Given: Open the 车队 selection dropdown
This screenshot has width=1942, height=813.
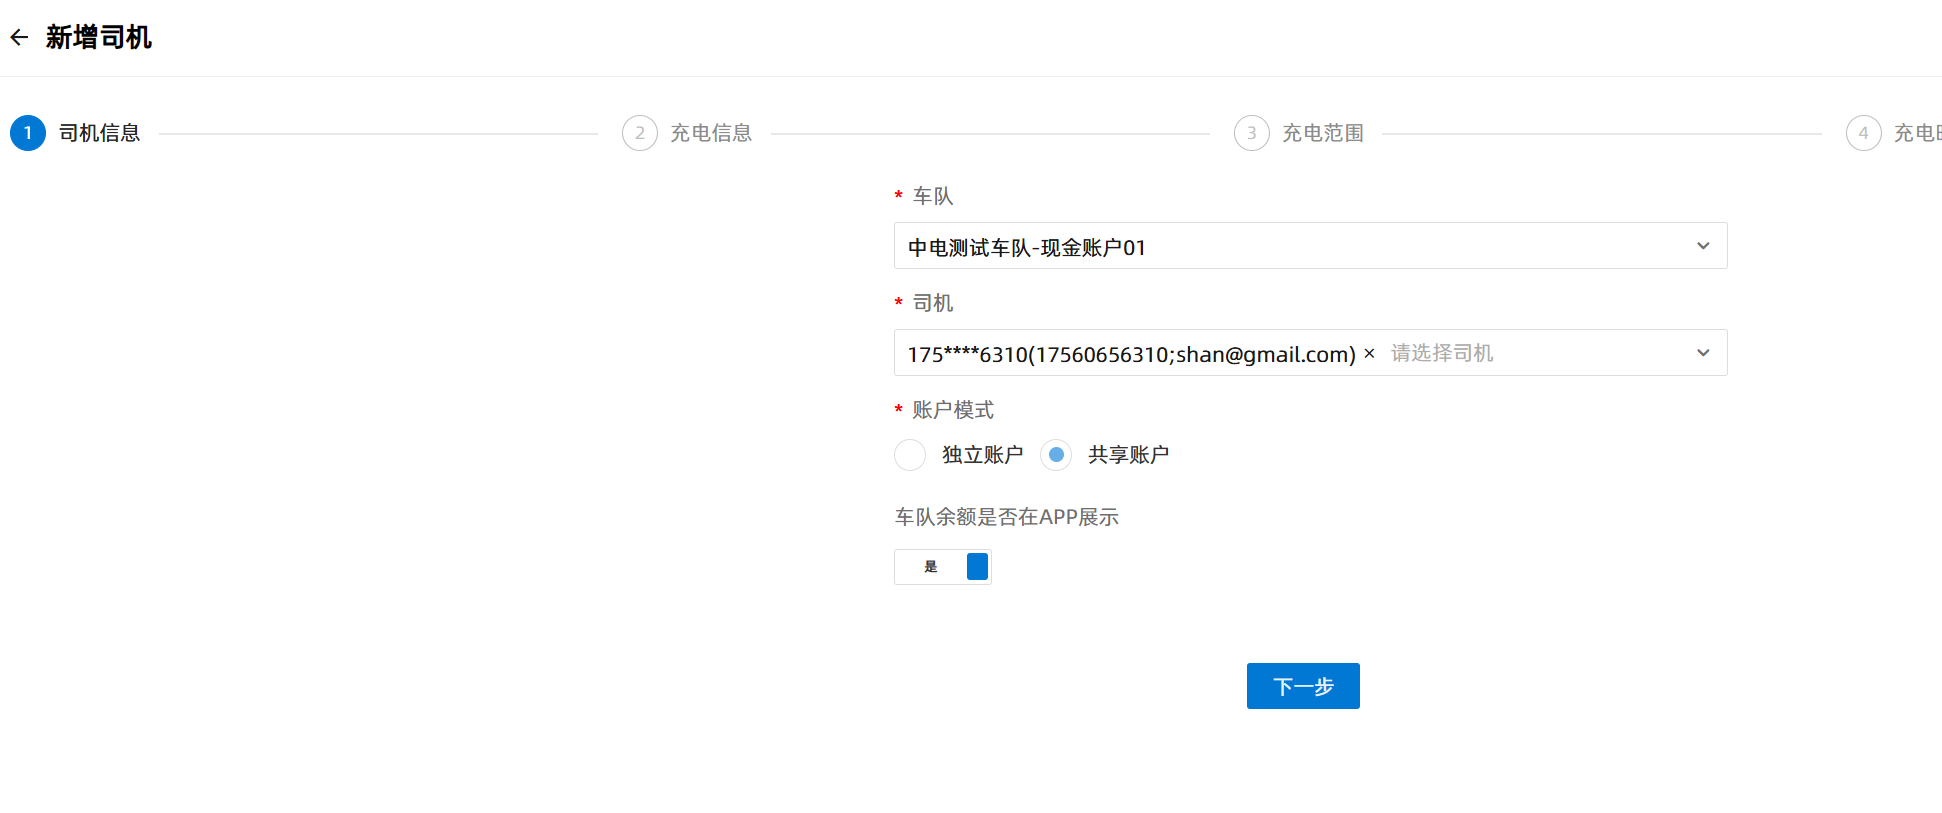Looking at the screenshot, I should coord(1290,246).
